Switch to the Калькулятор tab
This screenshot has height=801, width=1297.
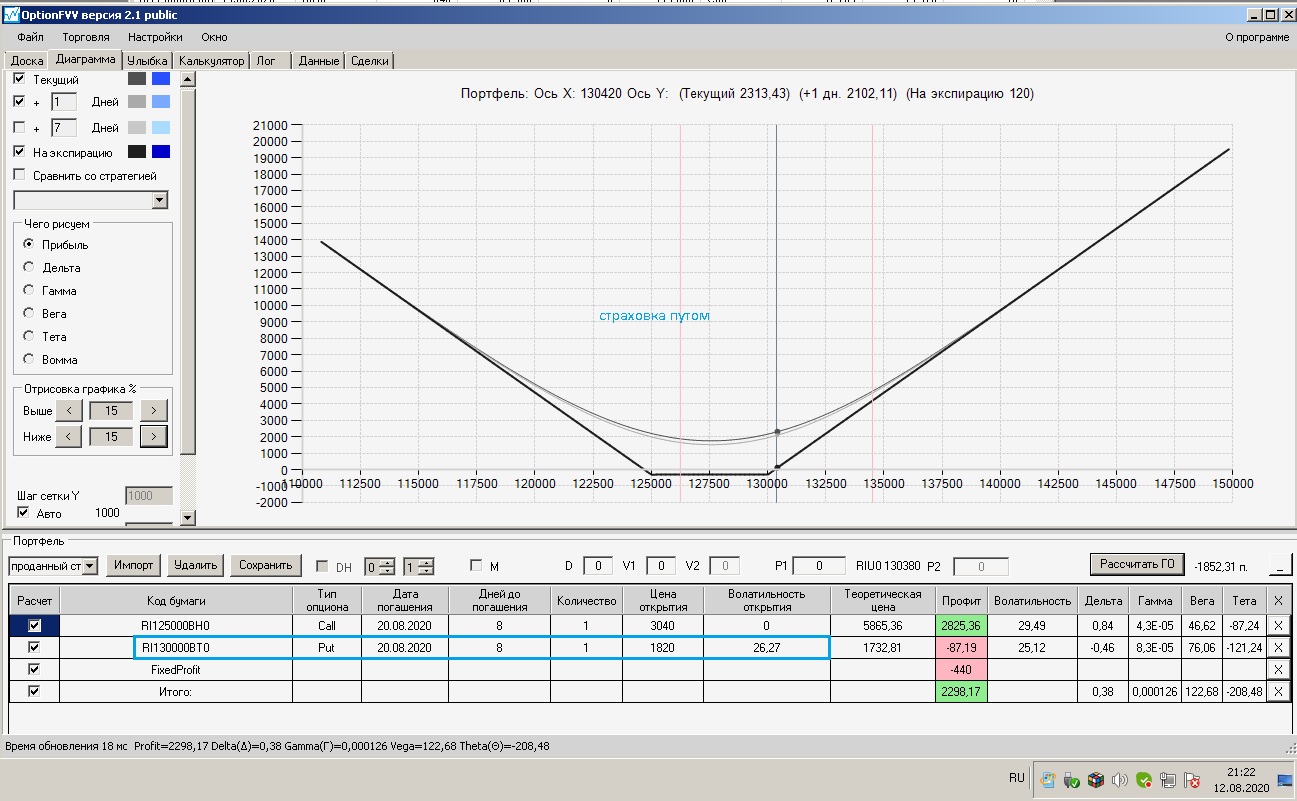(211, 61)
